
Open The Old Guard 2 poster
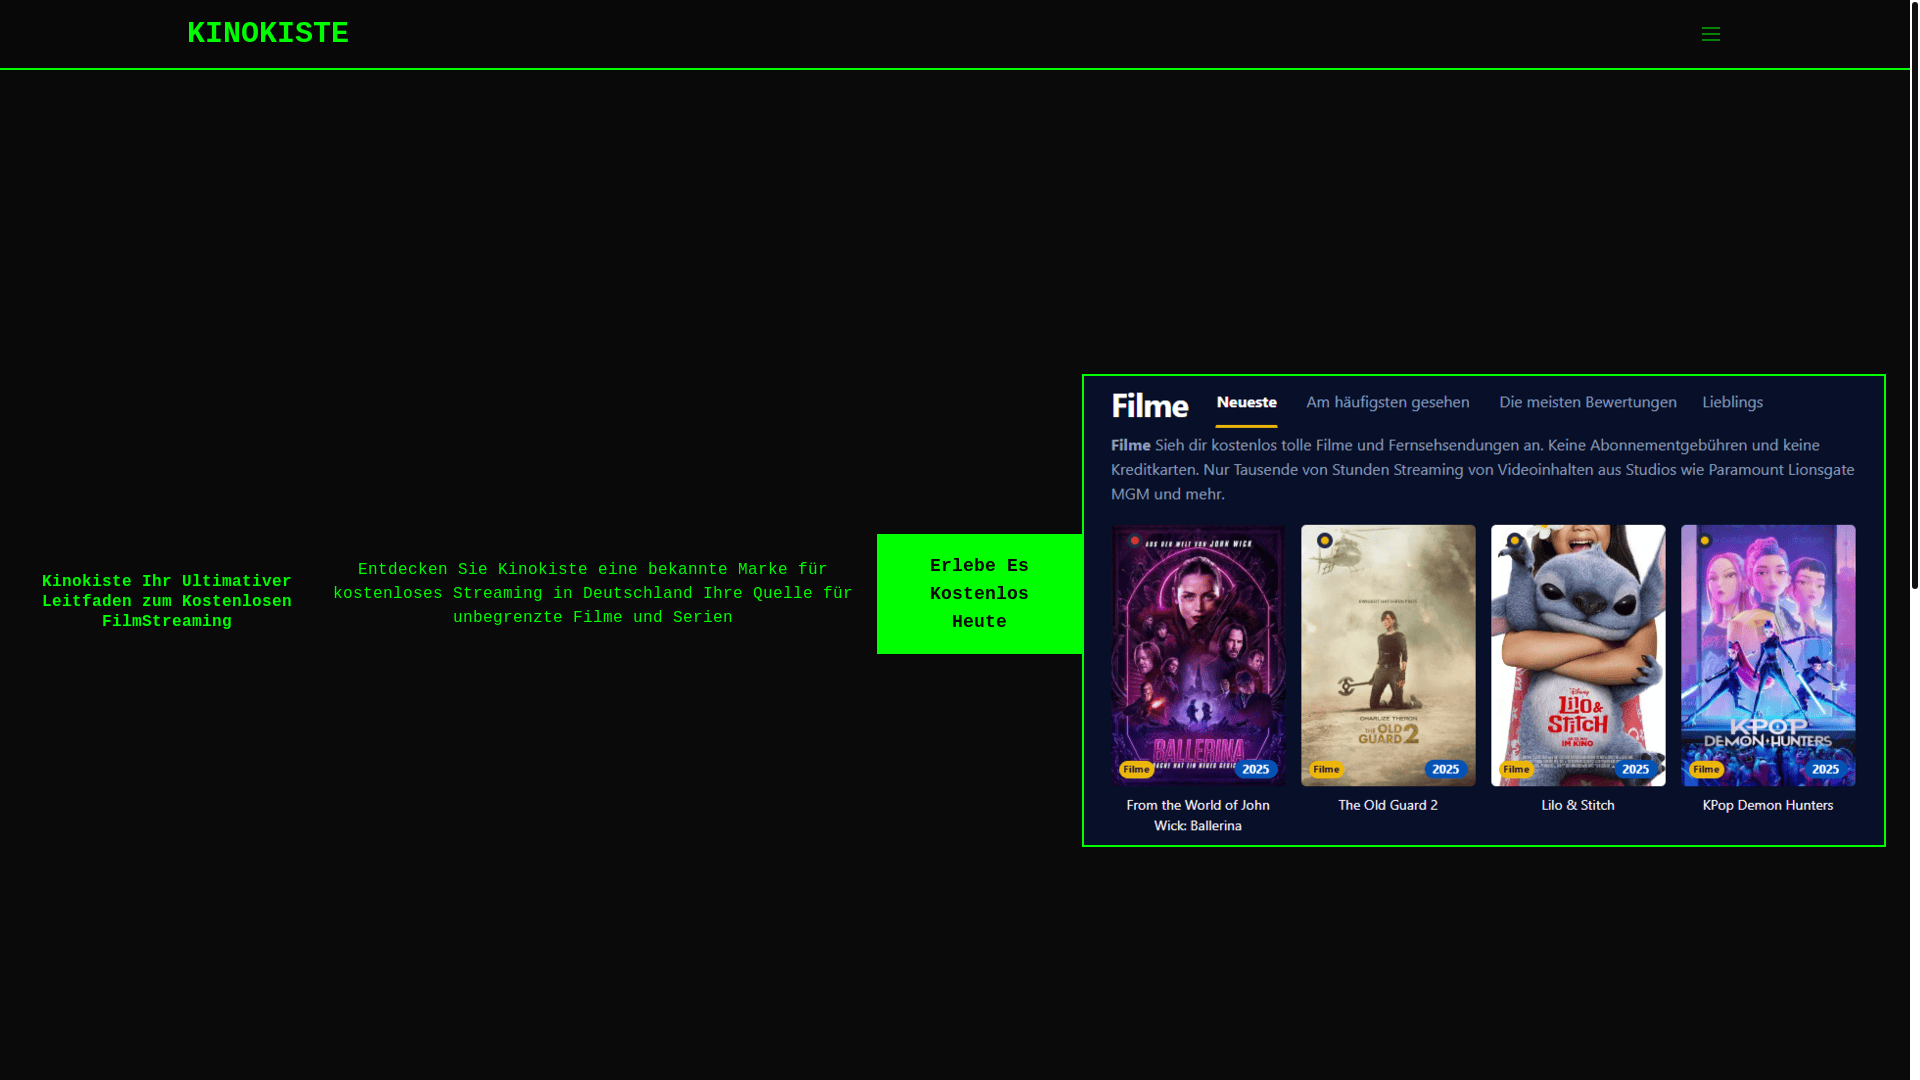(1388, 655)
